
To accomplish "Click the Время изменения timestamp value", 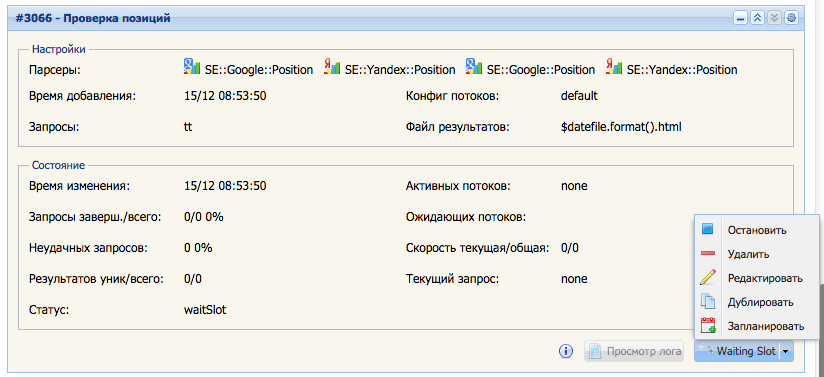I will point(225,186).
